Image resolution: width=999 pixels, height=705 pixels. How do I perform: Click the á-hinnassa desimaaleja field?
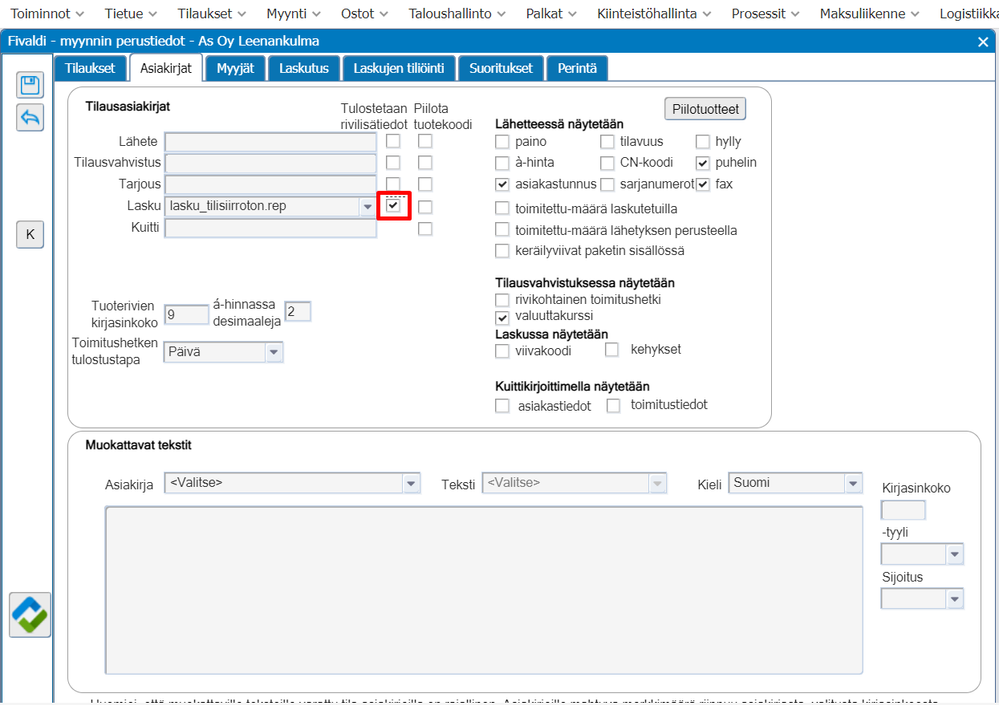click(298, 311)
